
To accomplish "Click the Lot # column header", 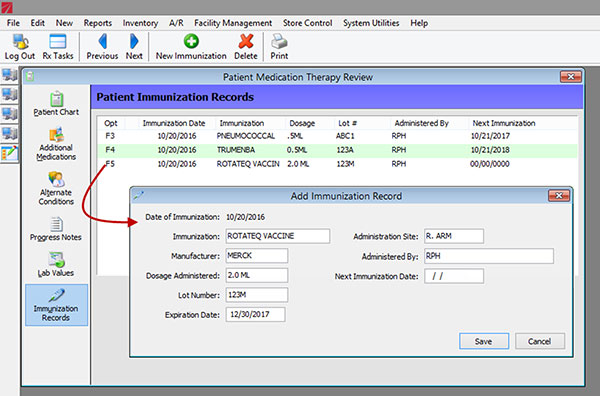I will 348,123.
